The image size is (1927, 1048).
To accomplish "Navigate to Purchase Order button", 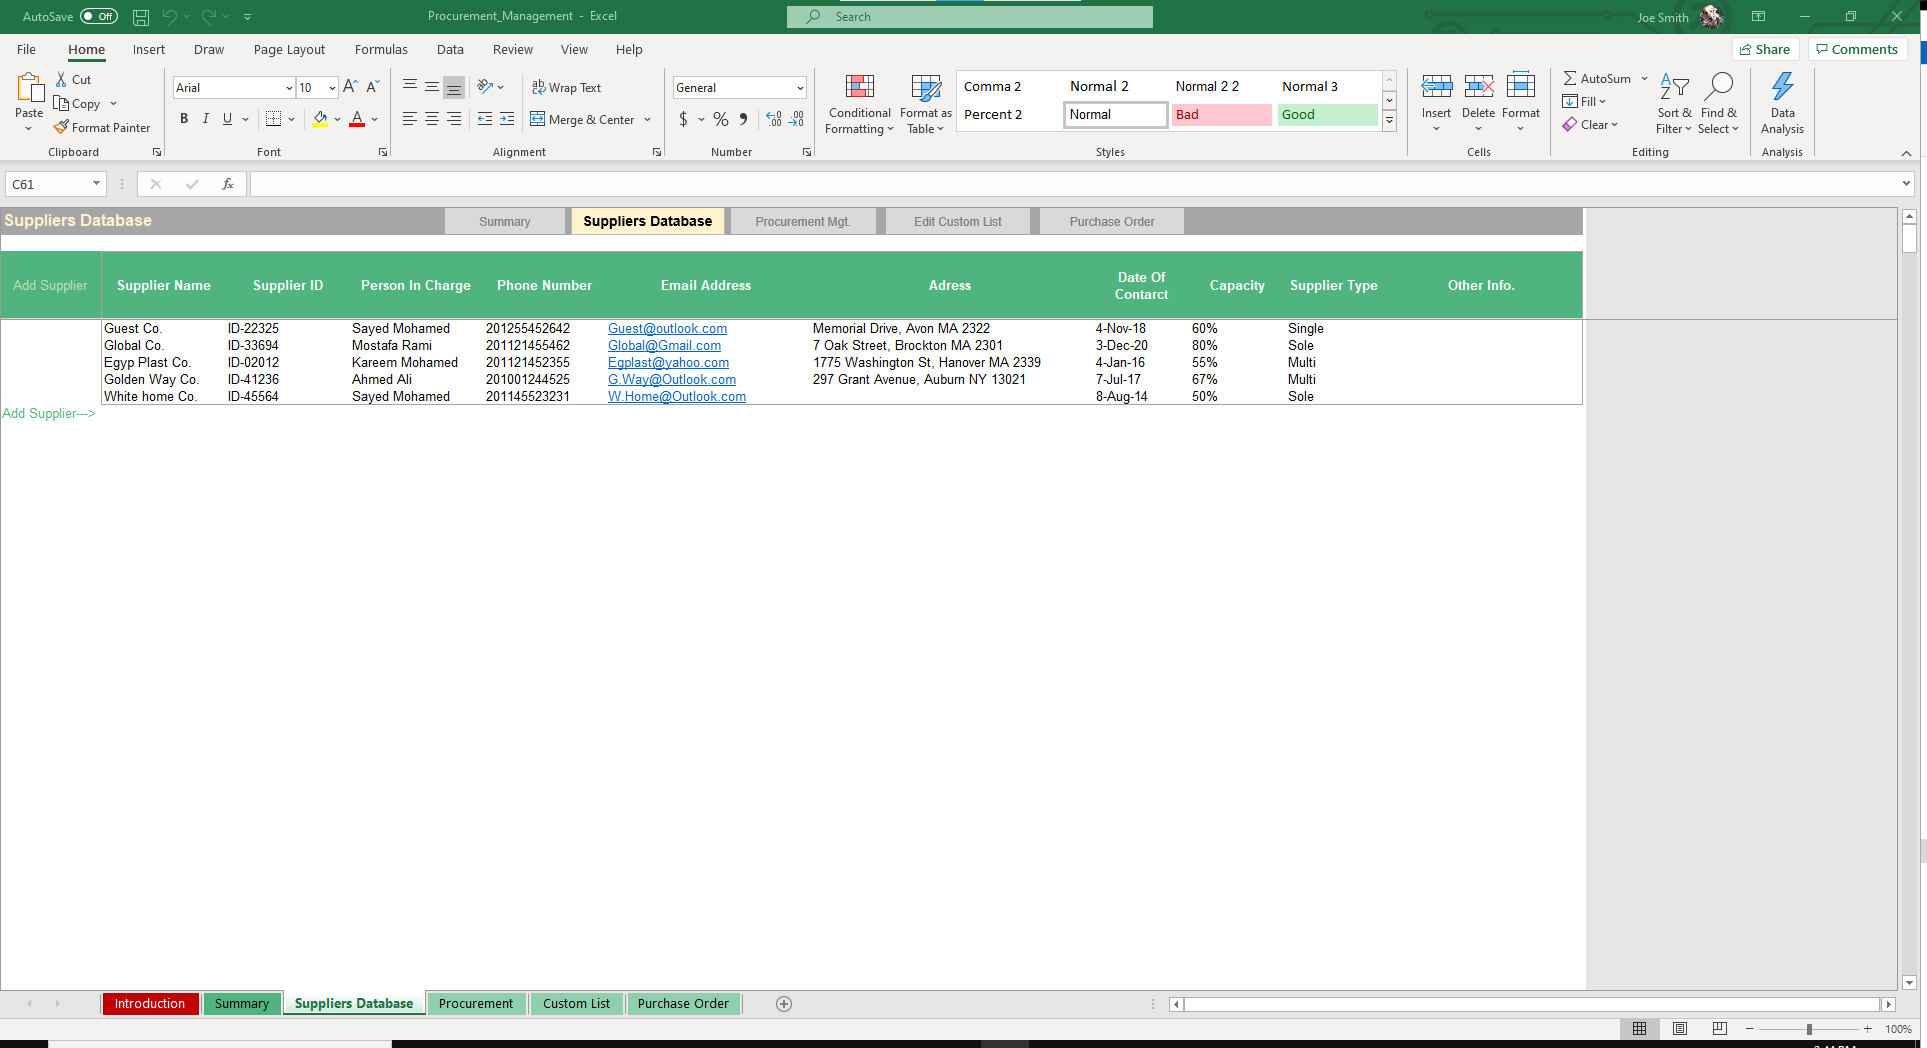I will (x=1112, y=221).
